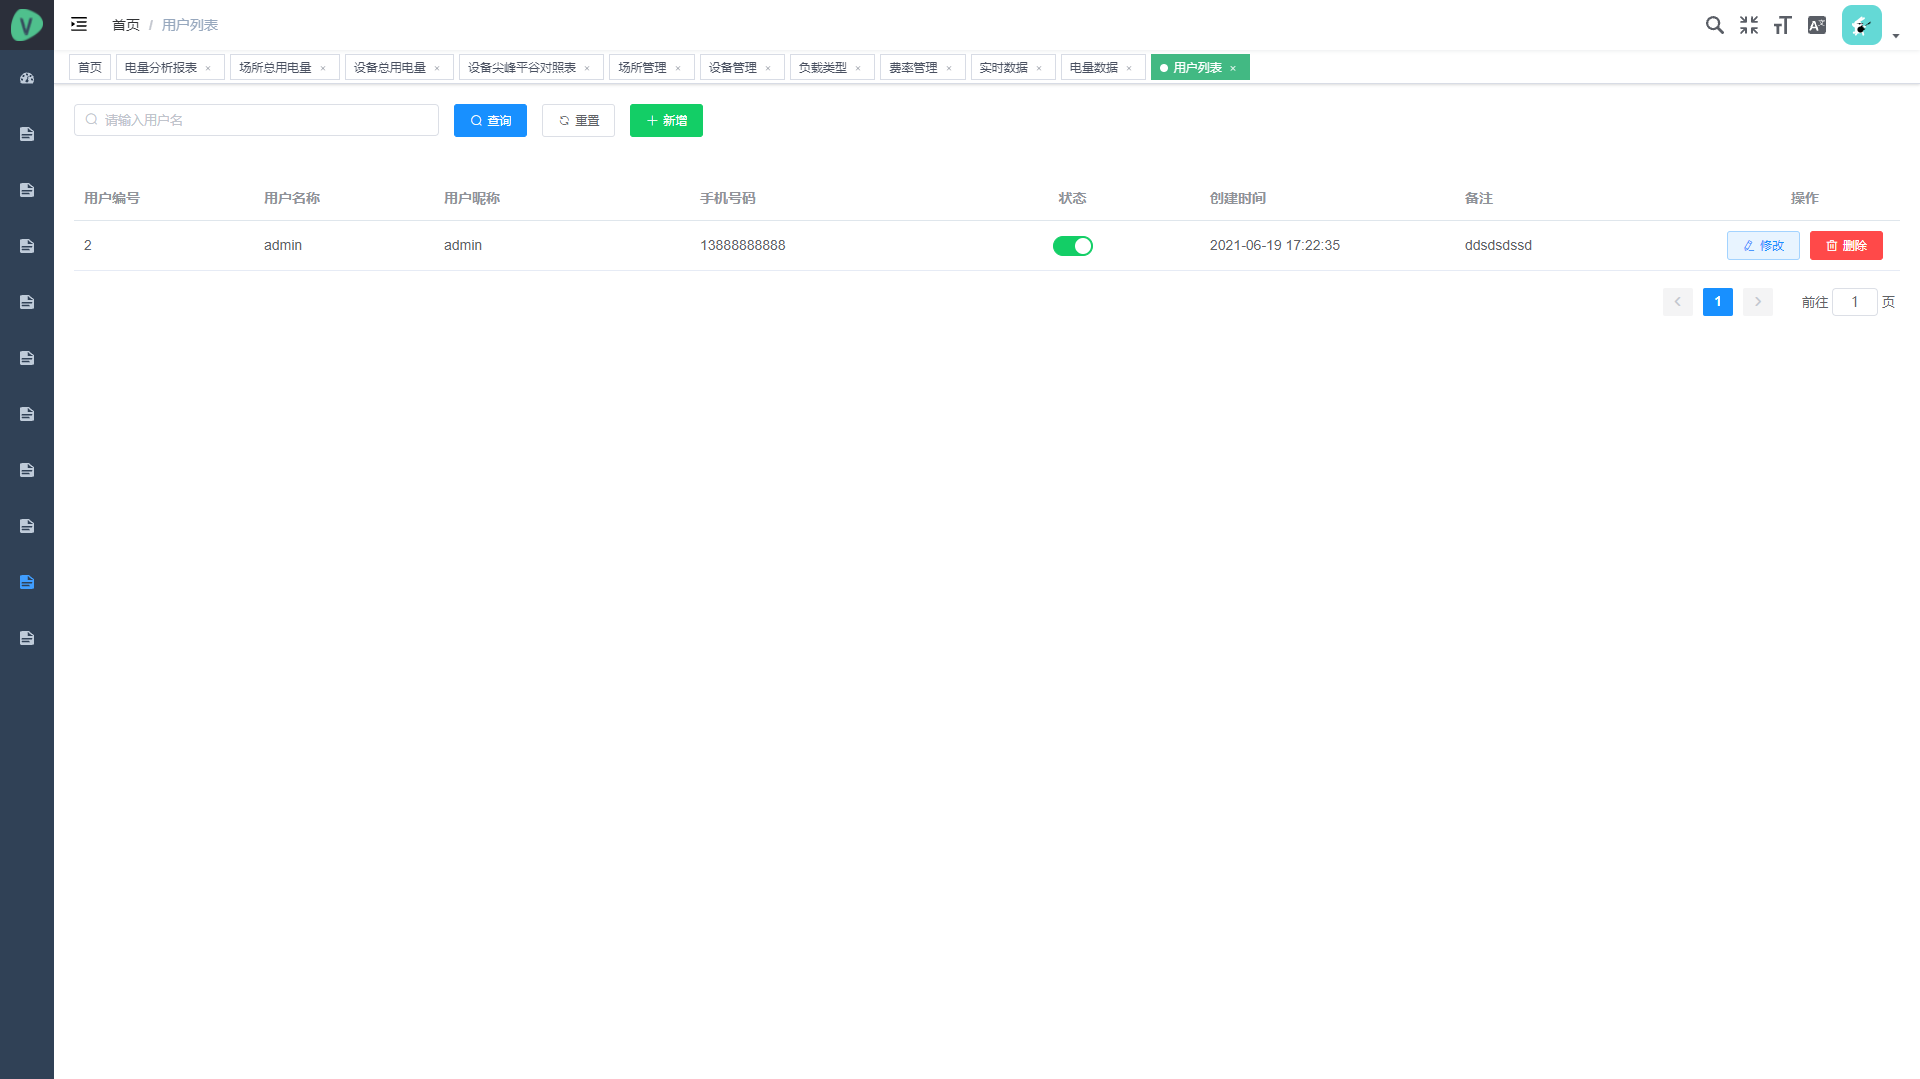
Task: Click the red 删除 button for admin
Action: (1845, 246)
